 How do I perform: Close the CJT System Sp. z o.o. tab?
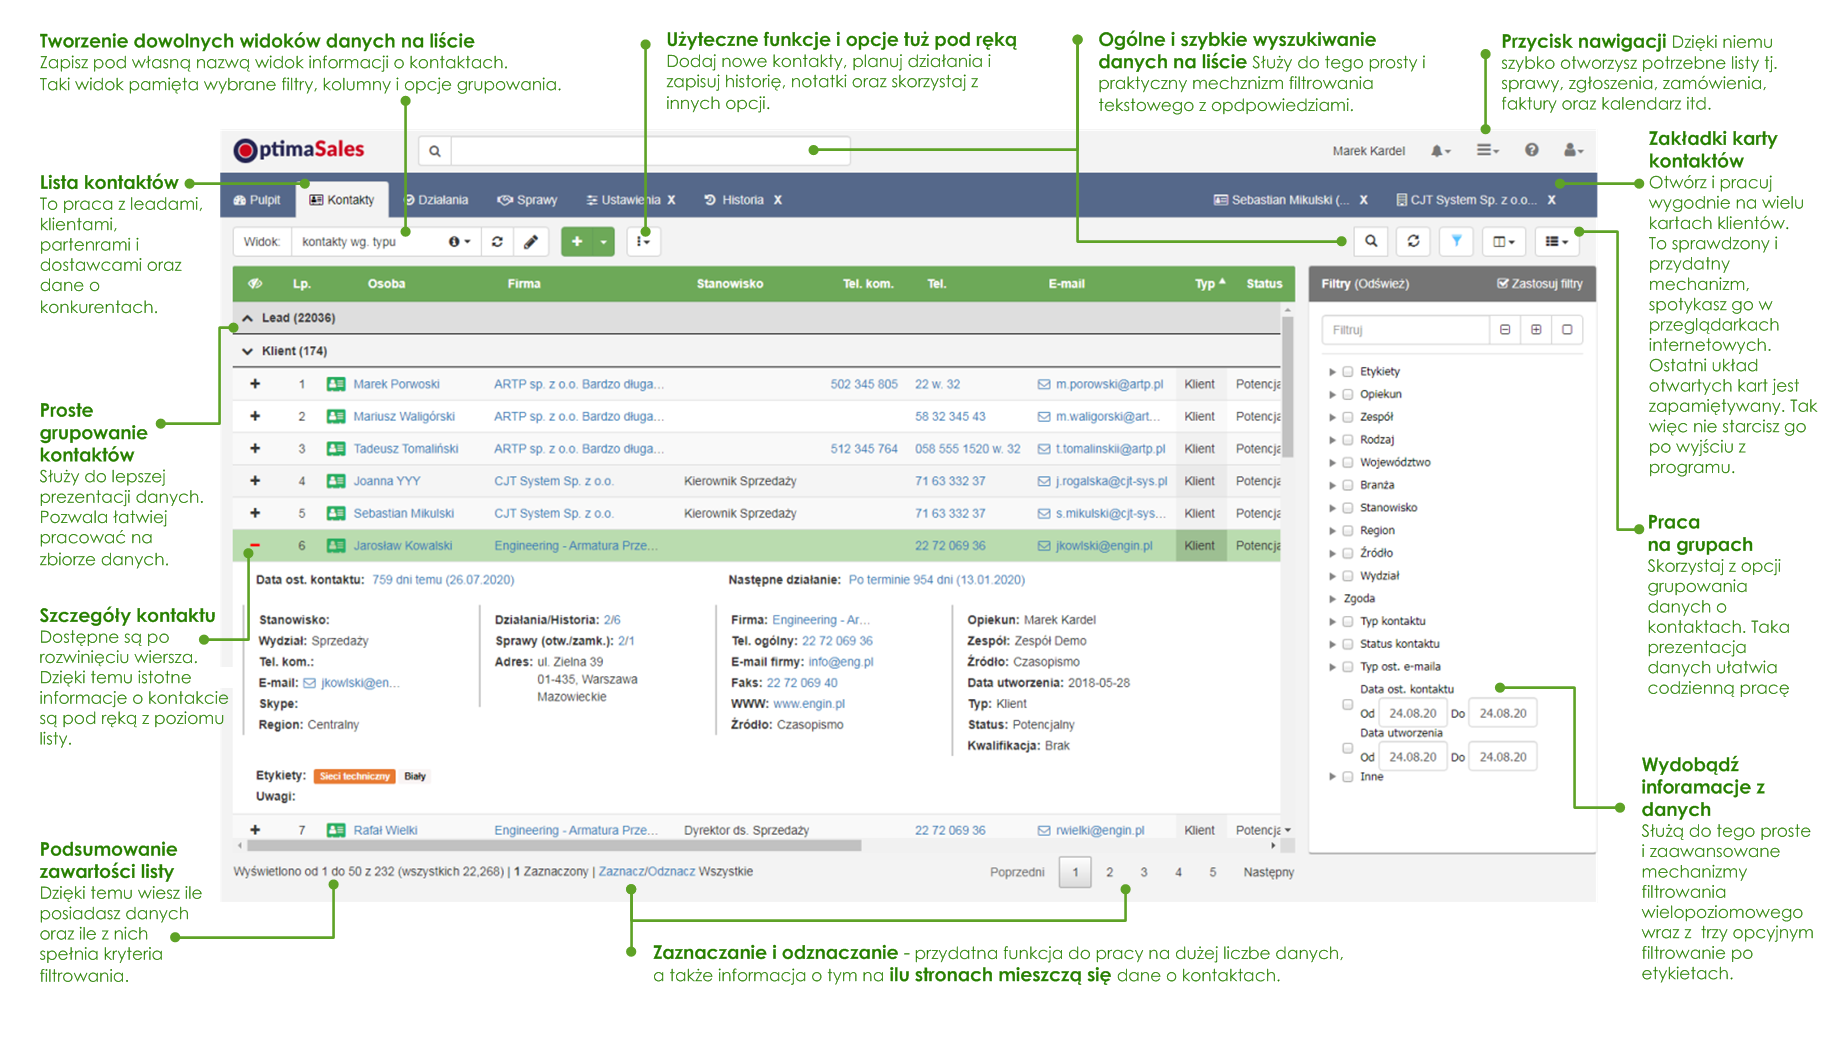(1552, 200)
